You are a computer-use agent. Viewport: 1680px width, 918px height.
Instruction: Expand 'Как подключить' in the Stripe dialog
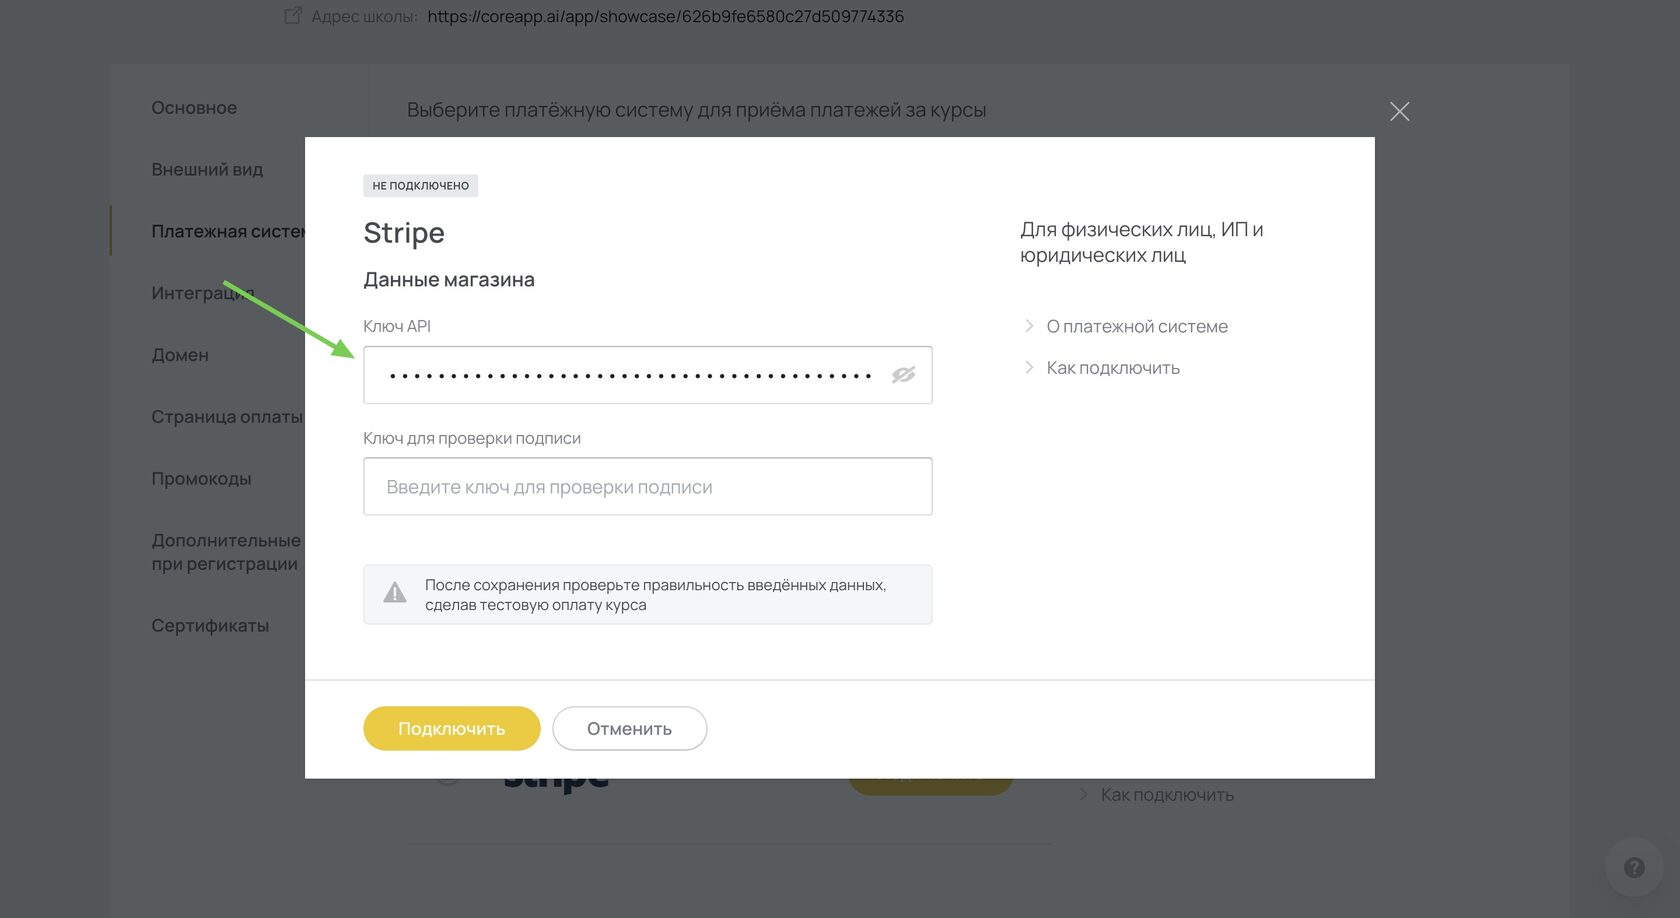click(1102, 368)
